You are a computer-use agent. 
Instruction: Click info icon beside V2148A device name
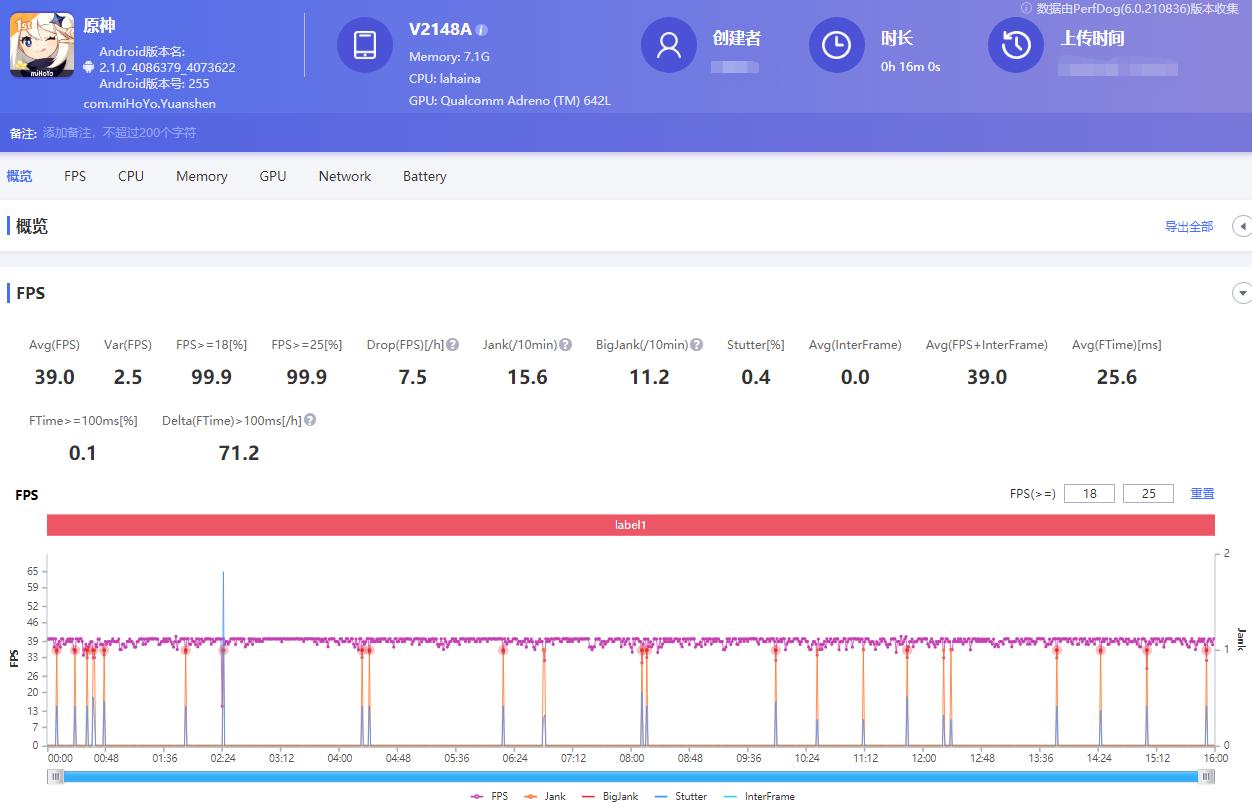point(482,30)
